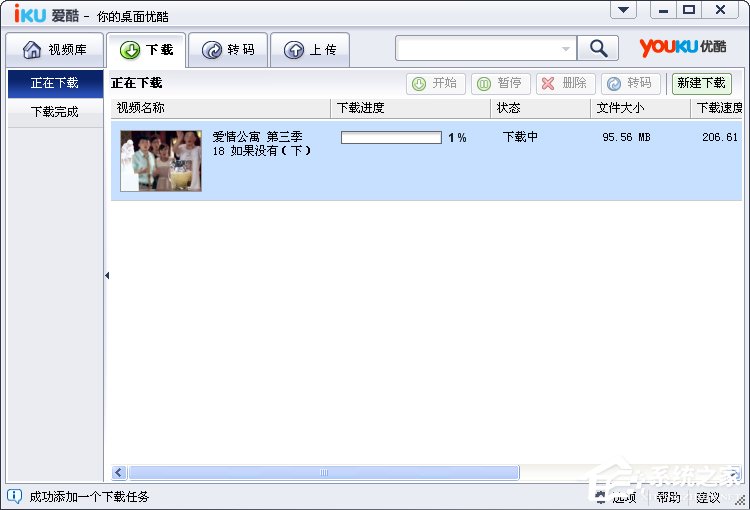Open 帮助 help in status bar

tap(668, 498)
